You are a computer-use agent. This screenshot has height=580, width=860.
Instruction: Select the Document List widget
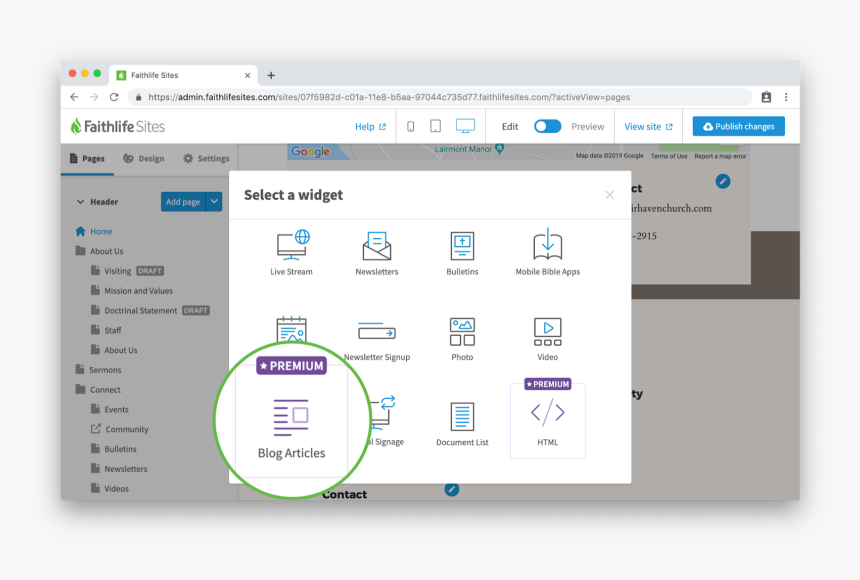pos(462,424)
